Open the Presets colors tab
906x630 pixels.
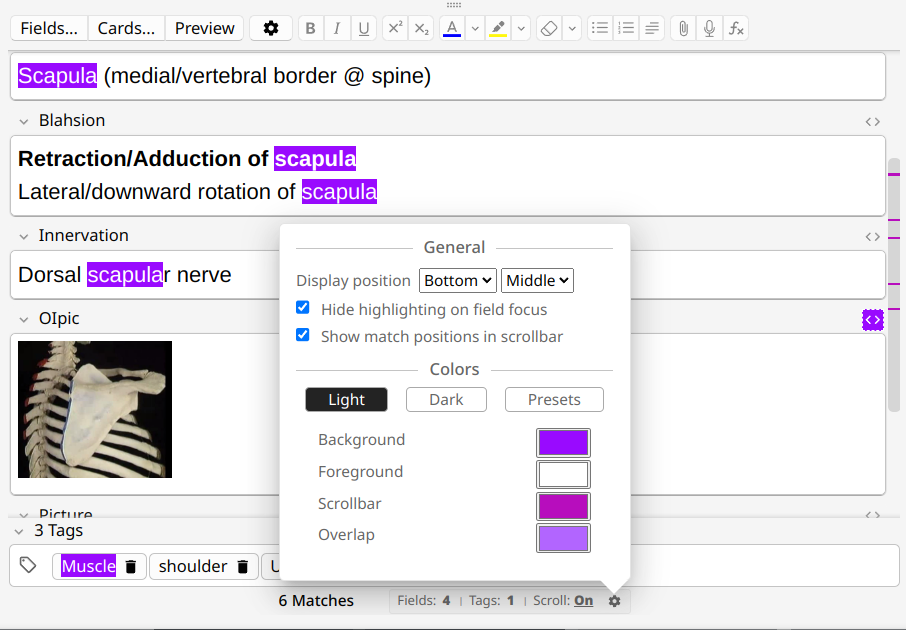coord(554,400)
